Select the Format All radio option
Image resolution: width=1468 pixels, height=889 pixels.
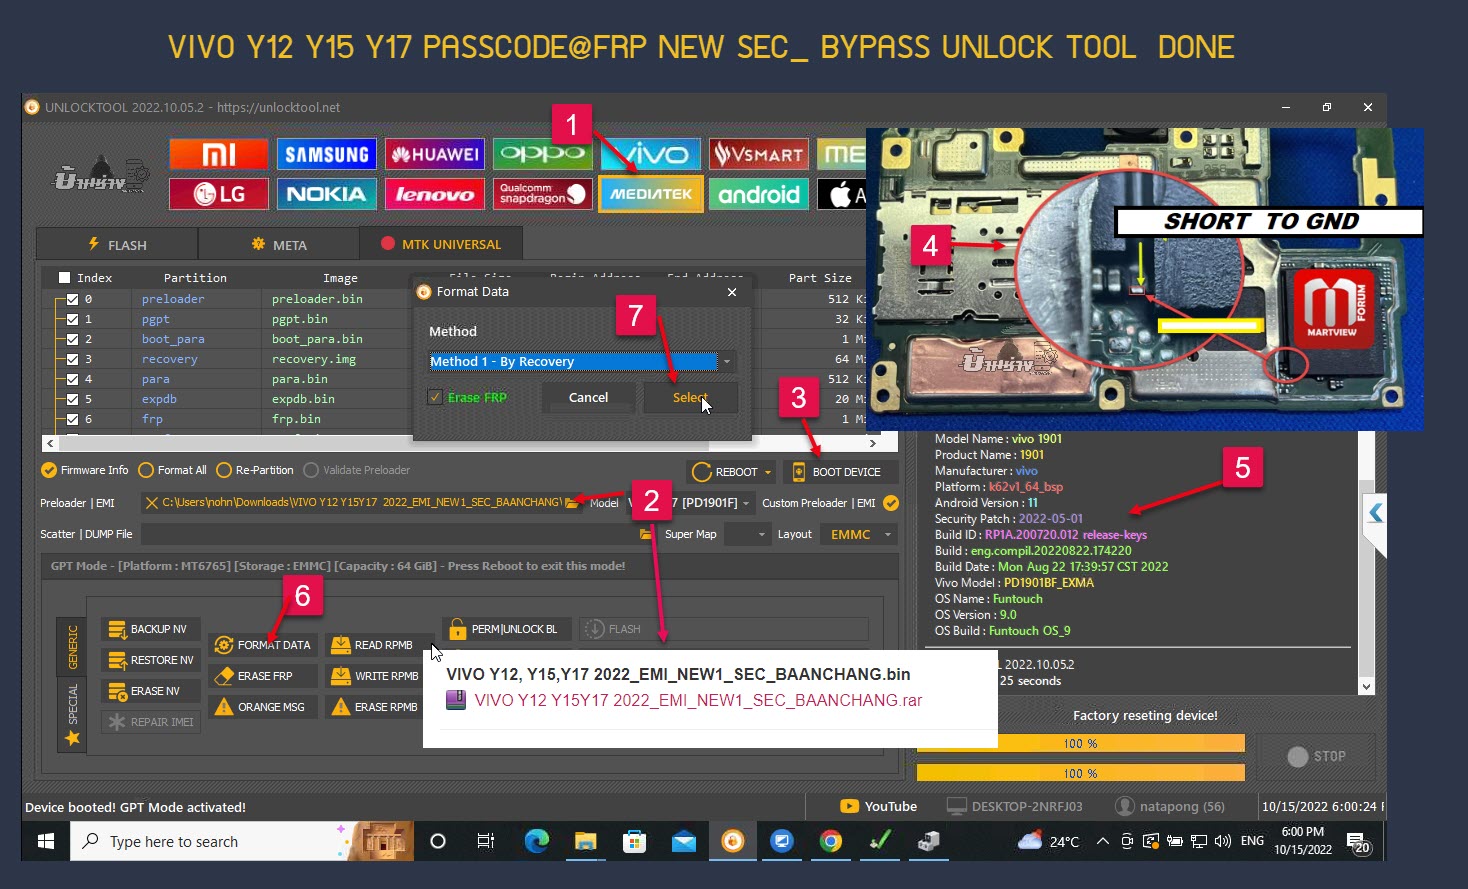click(x=146, y=470)
